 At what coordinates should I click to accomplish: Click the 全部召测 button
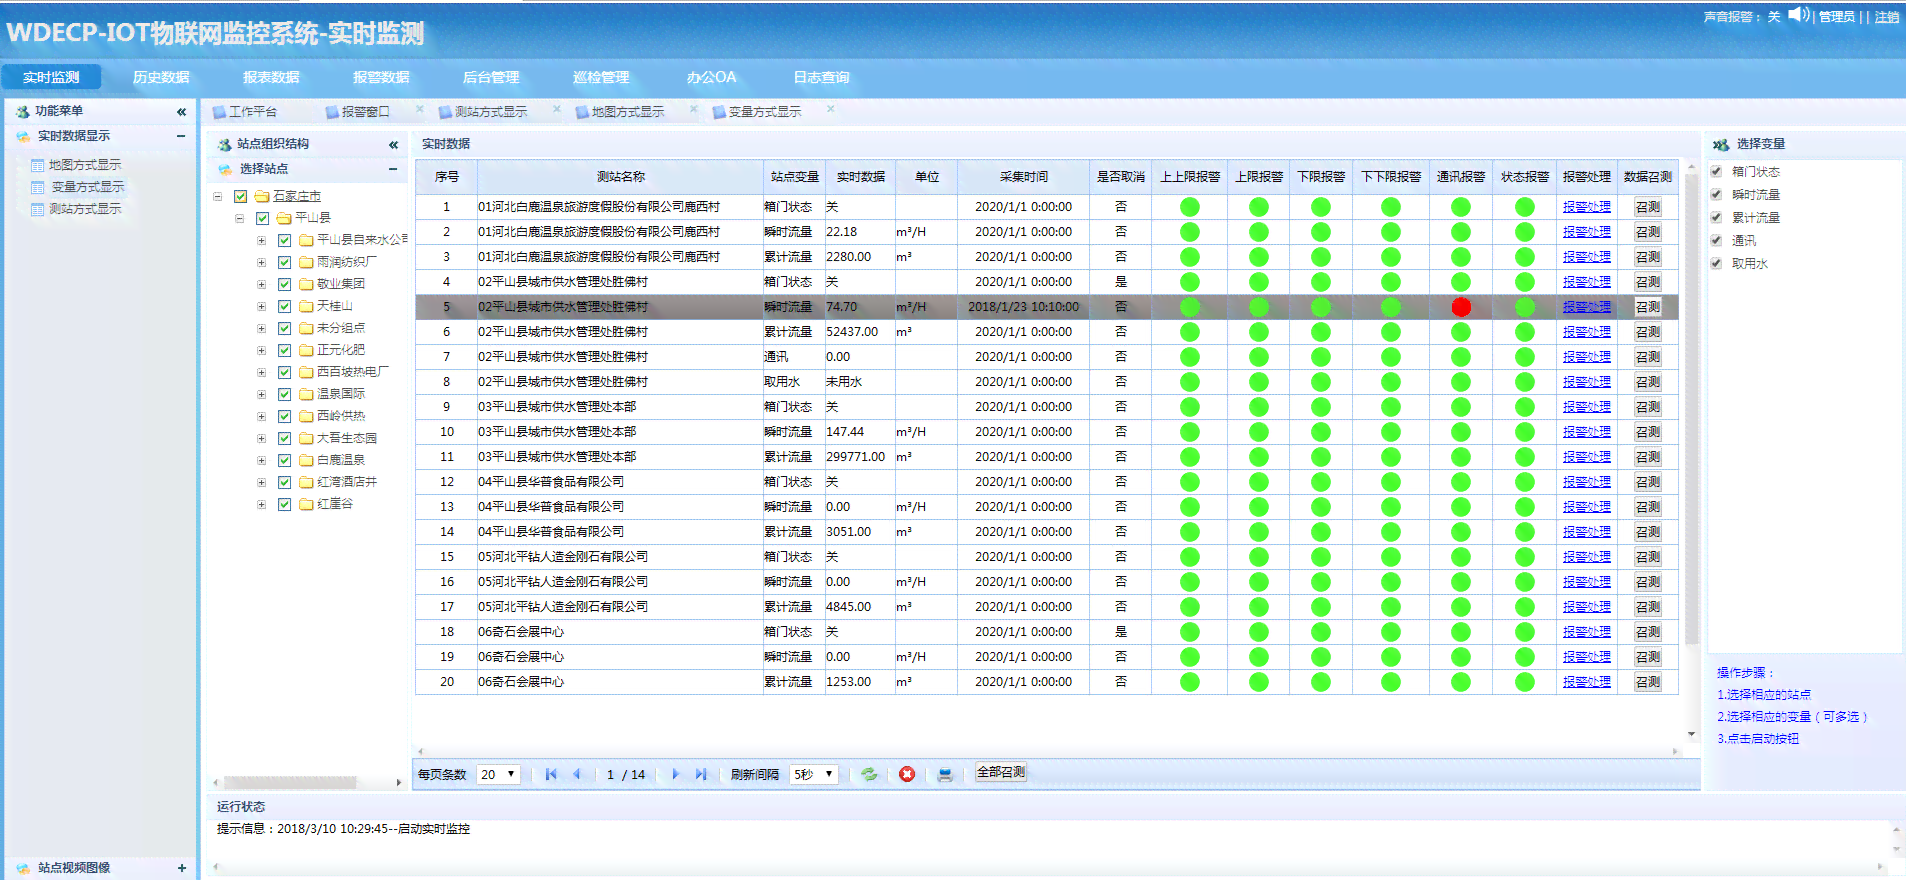[x=1000, y=772]
